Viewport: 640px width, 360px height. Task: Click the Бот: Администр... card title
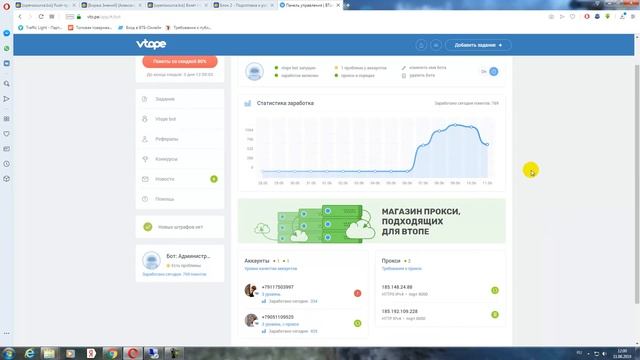click(188, 256)
